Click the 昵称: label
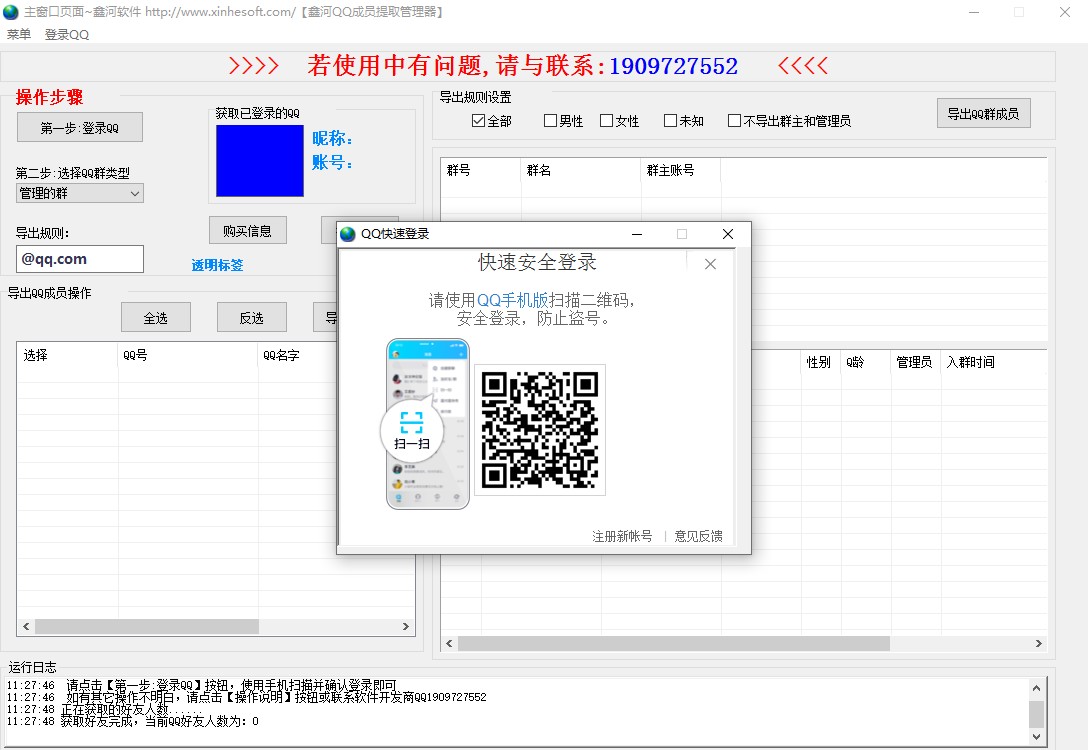 [x=332, y=138]
